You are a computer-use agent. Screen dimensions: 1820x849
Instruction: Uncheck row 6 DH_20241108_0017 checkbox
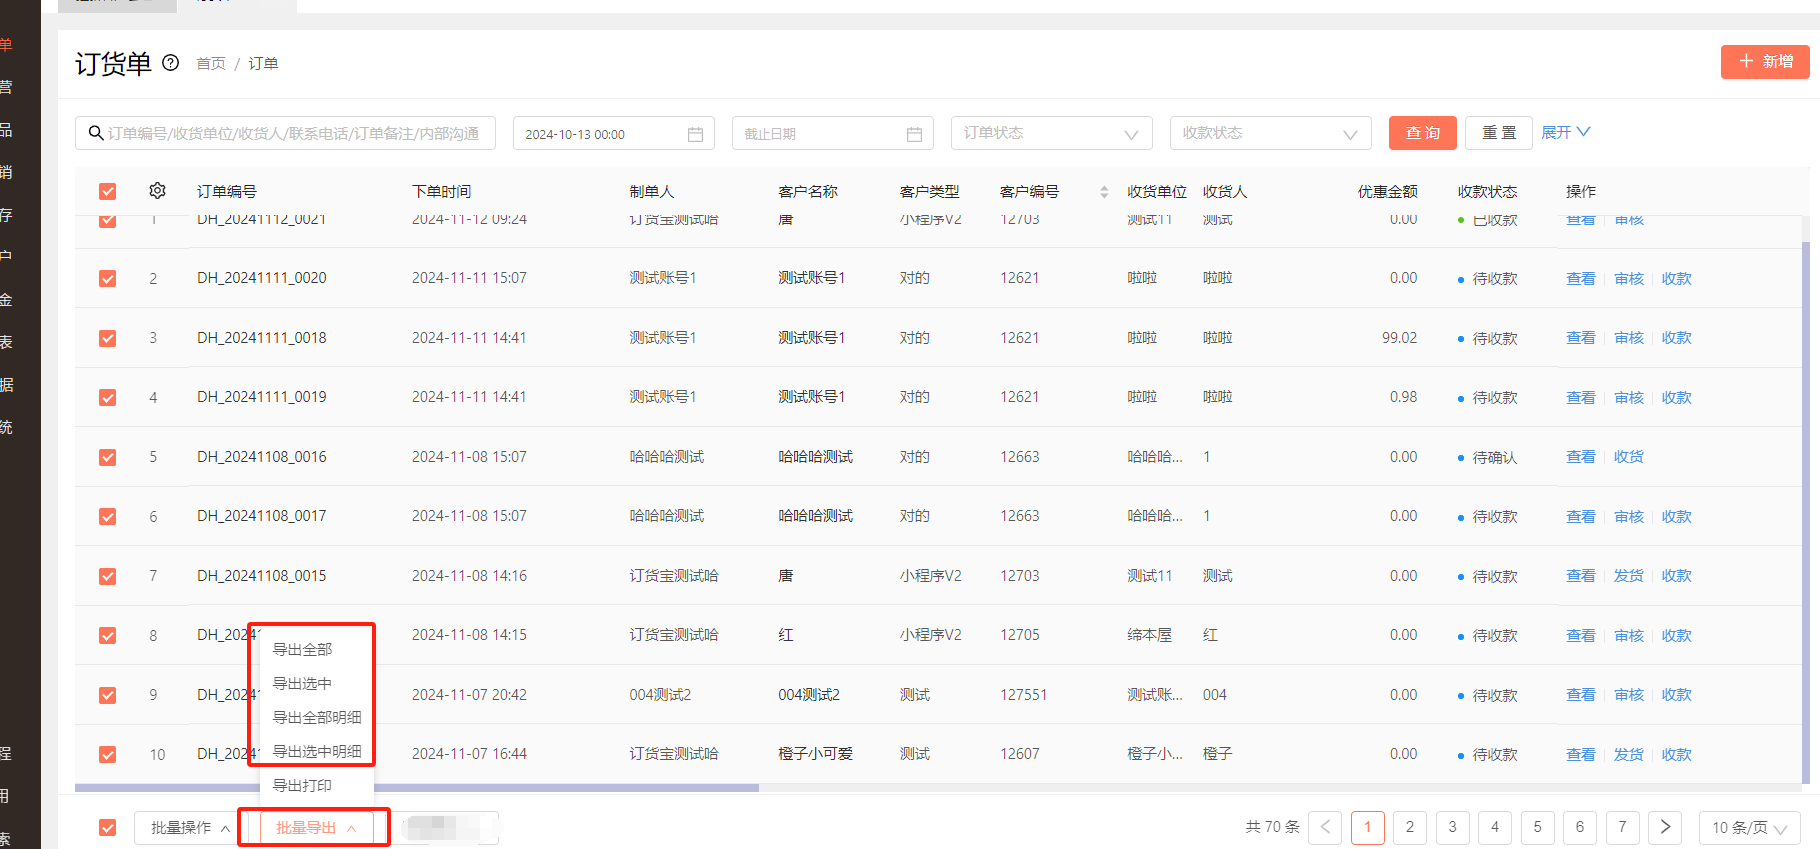(108, 516)
